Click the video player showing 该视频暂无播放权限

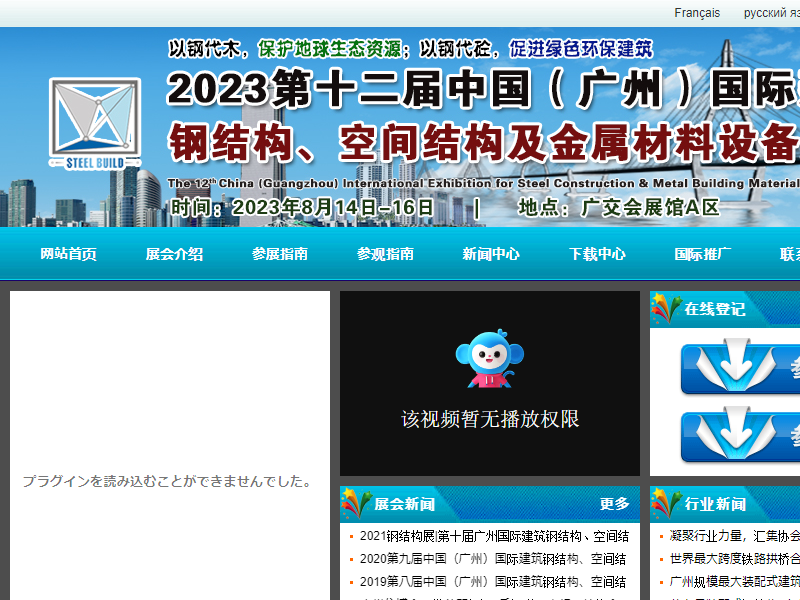coord(490,383)
